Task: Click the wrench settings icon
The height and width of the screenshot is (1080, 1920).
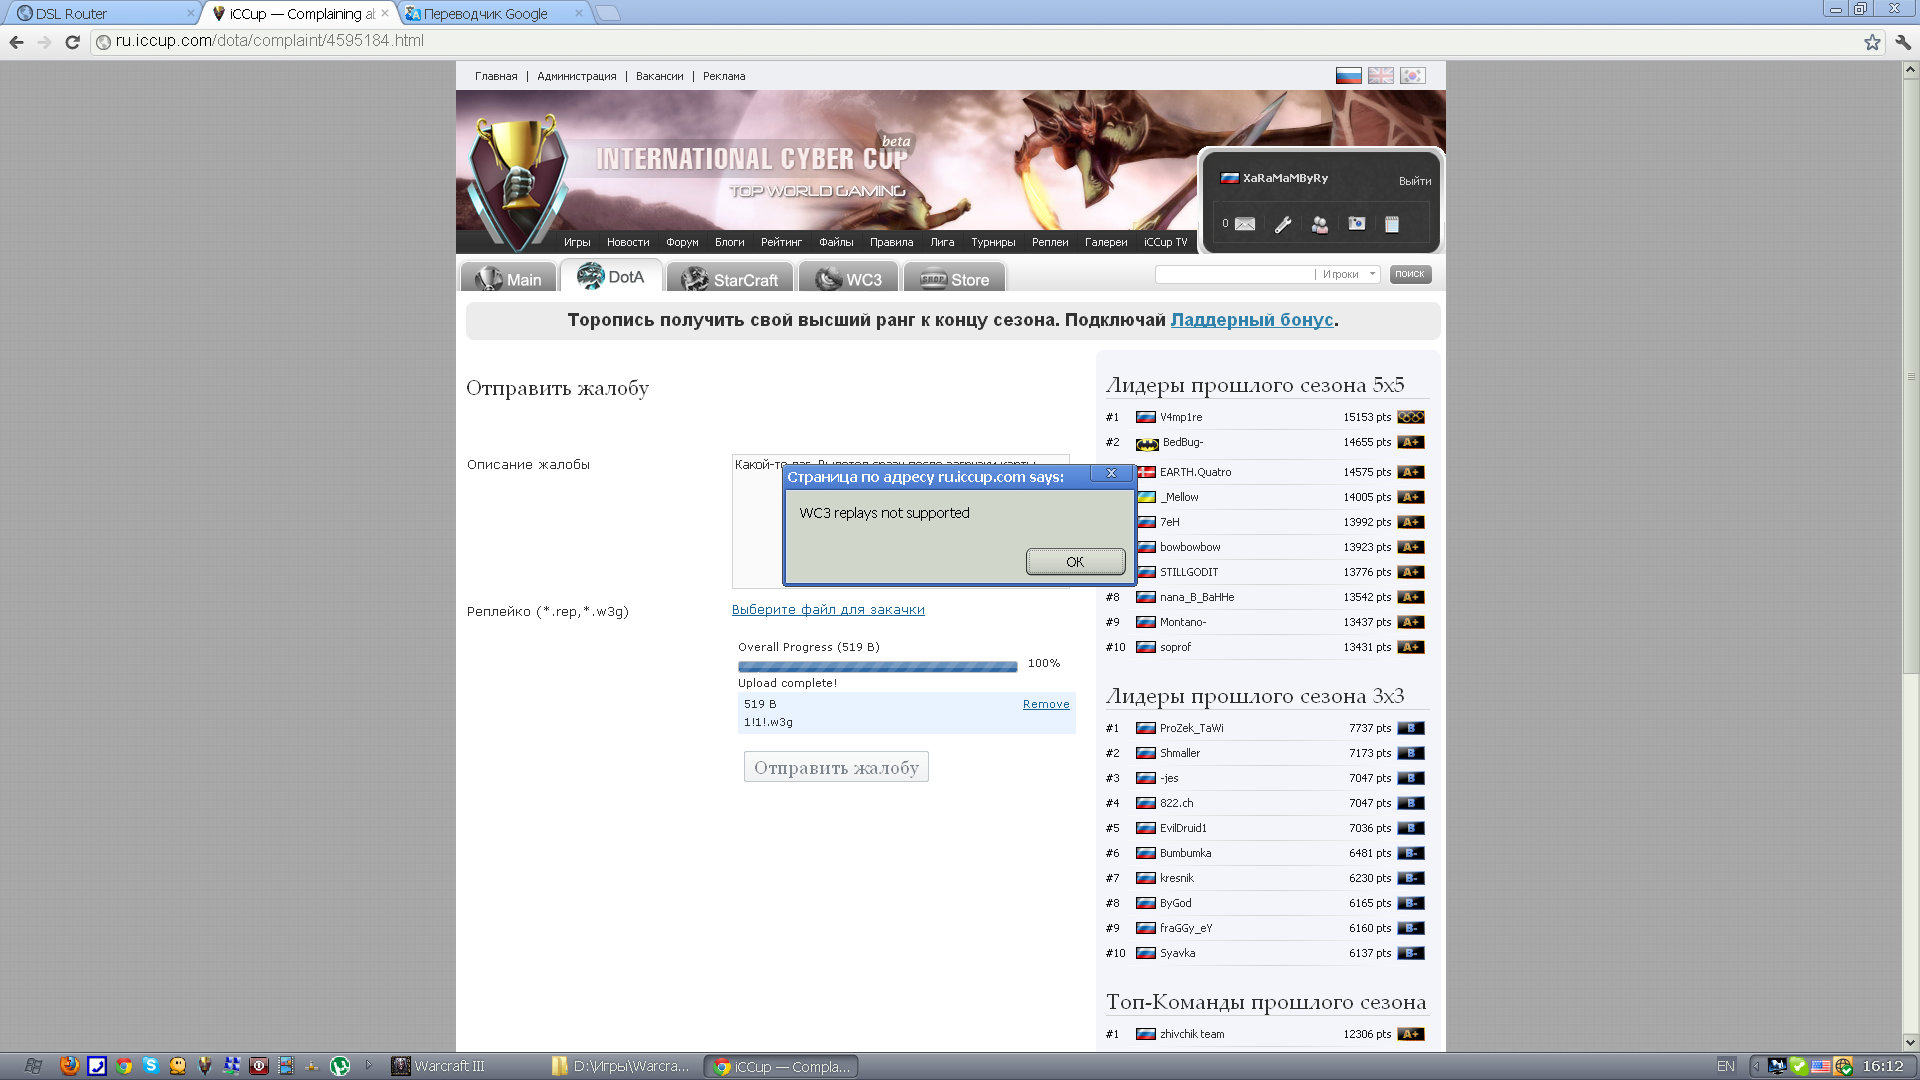Action: pos(1283,224)
